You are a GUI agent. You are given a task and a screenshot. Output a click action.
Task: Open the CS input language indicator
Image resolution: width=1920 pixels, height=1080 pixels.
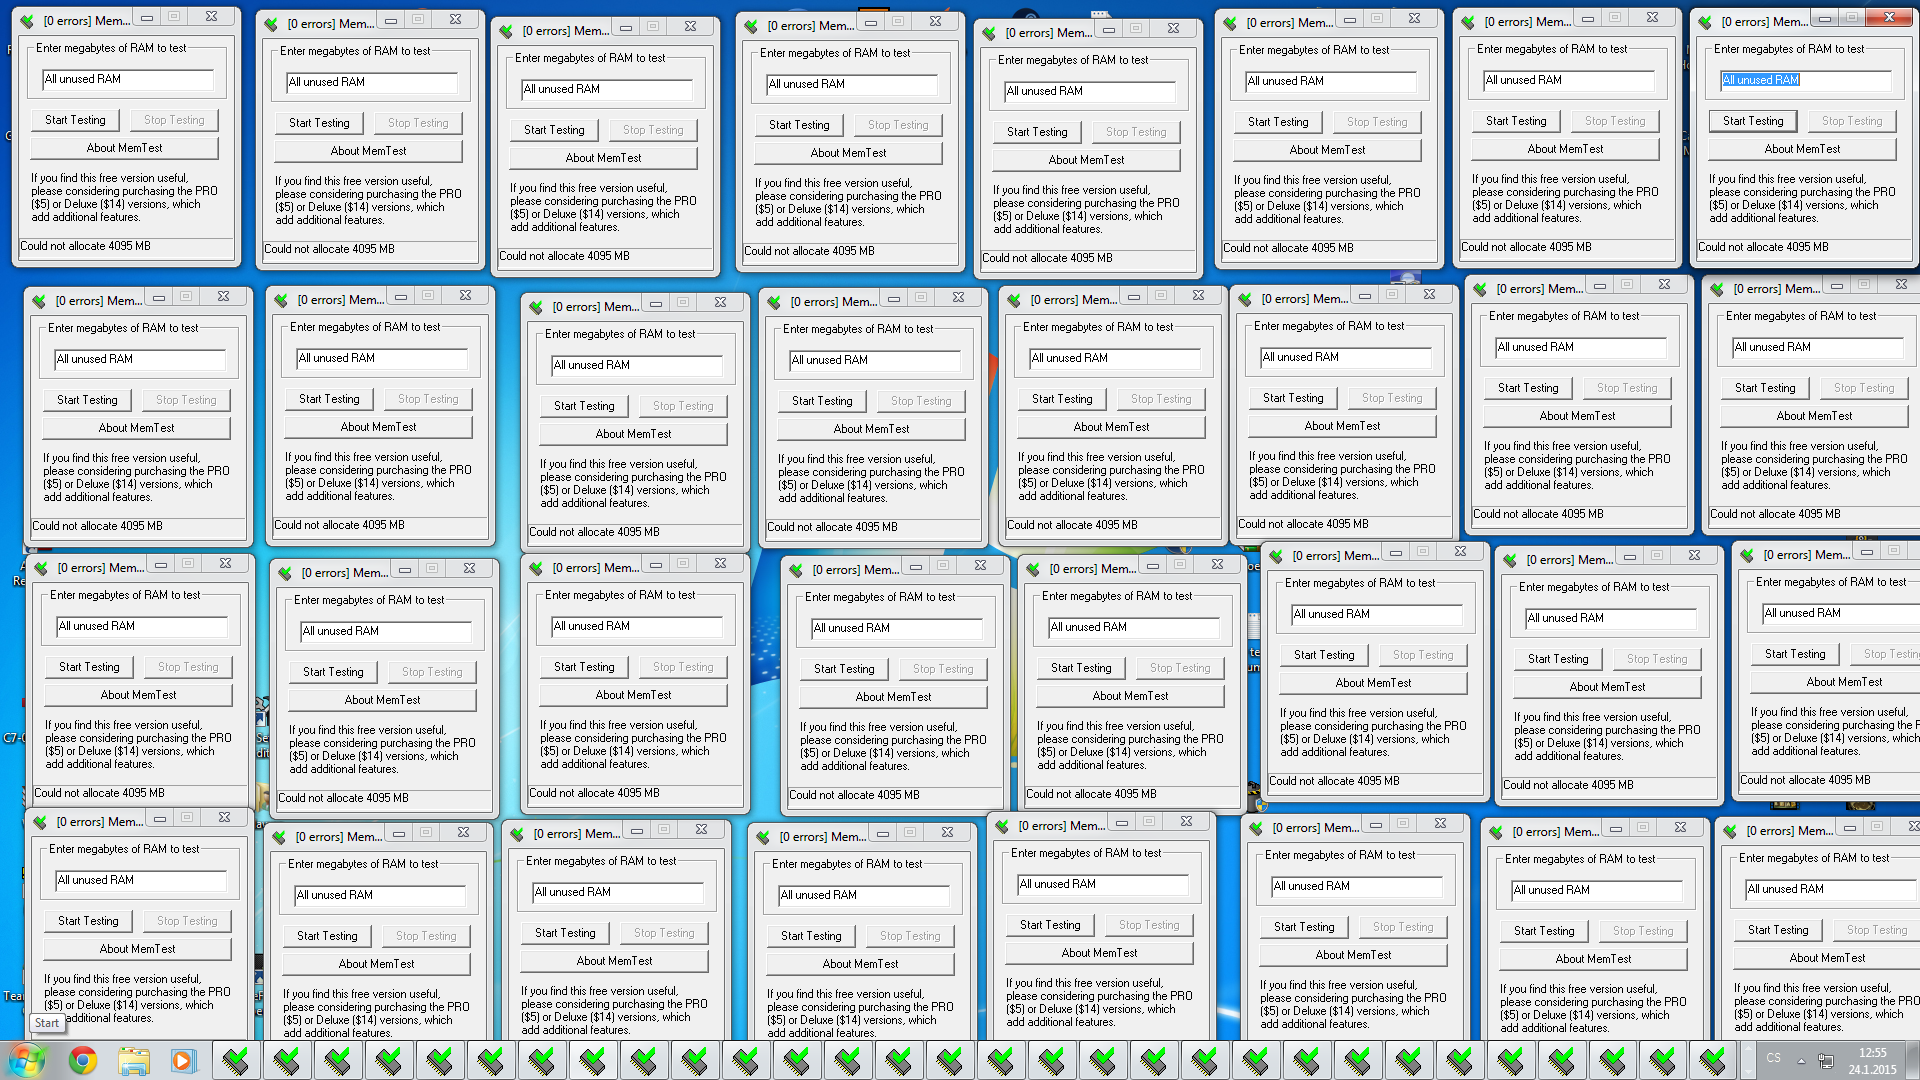pyautogui.click(x=1773, y=1058)
